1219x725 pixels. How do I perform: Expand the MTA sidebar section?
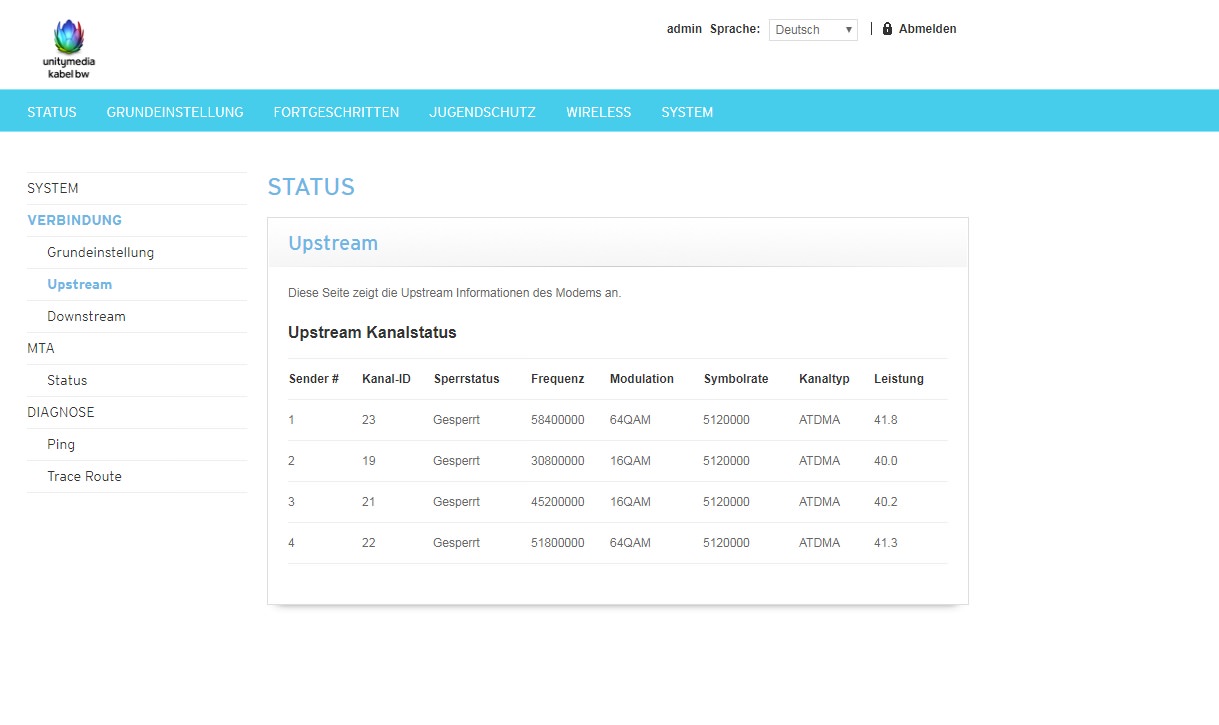click(x=41, y=348)
